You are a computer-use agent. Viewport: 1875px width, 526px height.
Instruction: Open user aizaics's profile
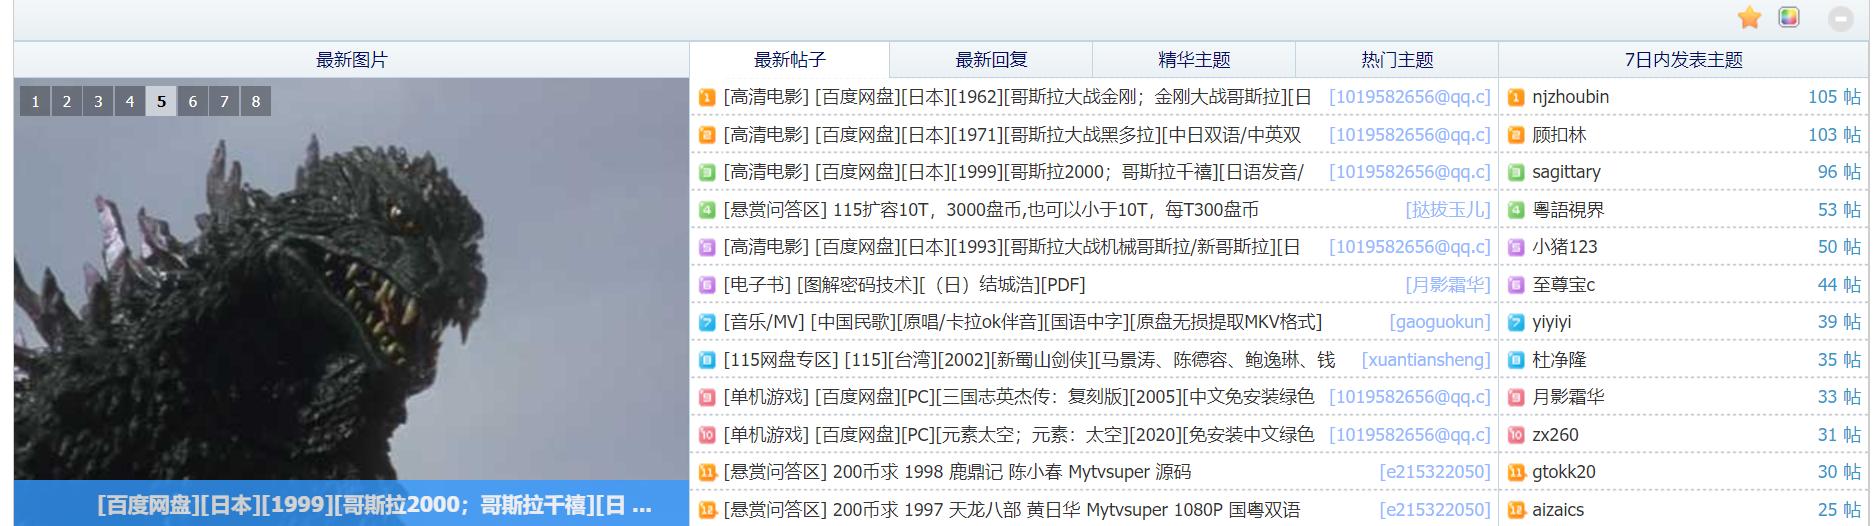coord(1558,510)
